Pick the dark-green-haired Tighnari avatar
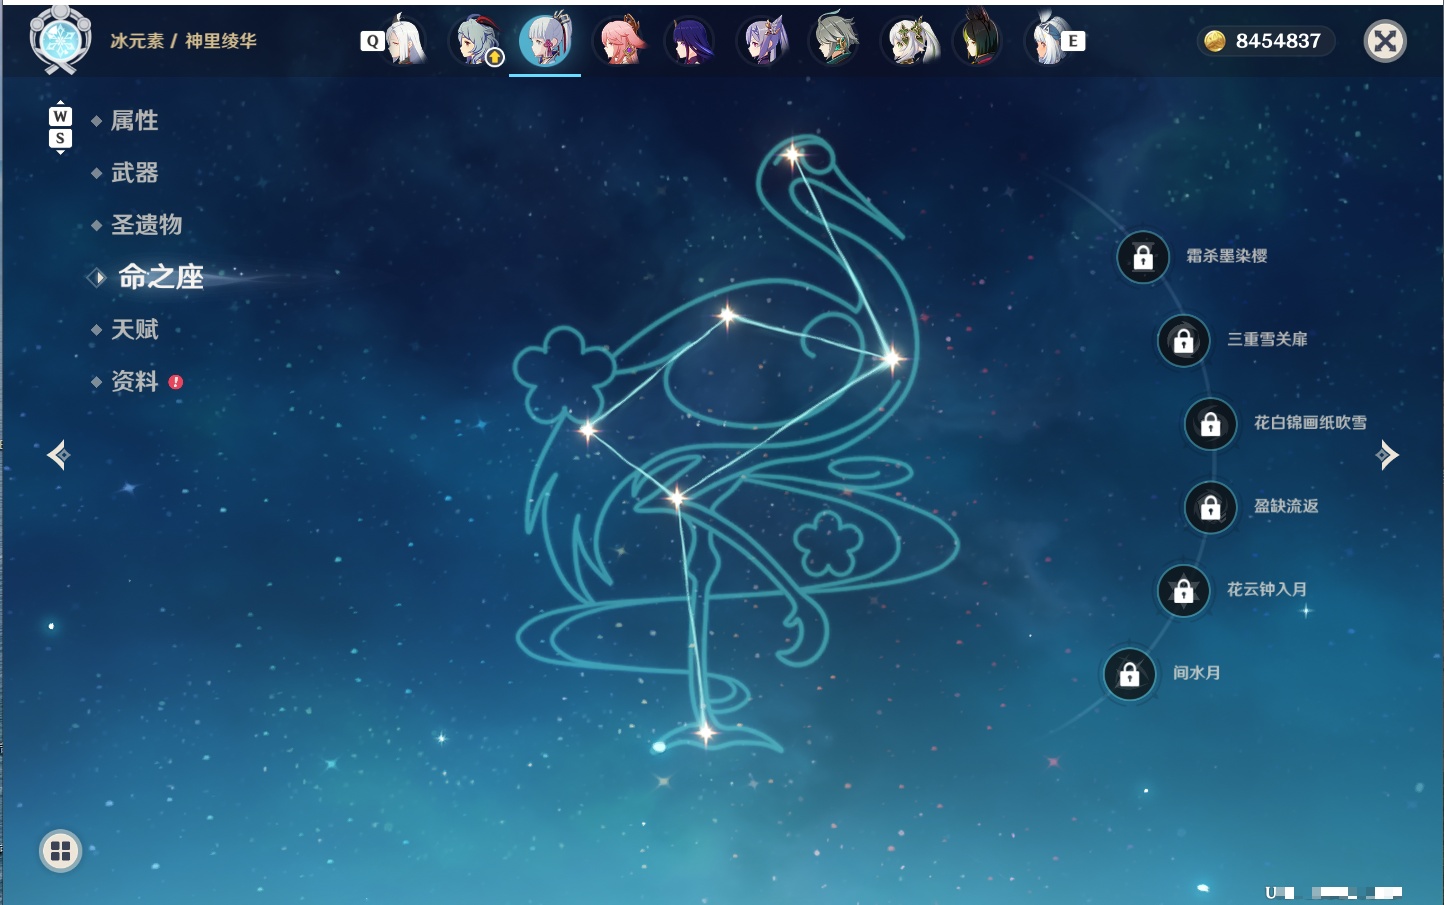This screenshot has height=905, width=1444. 979,41
